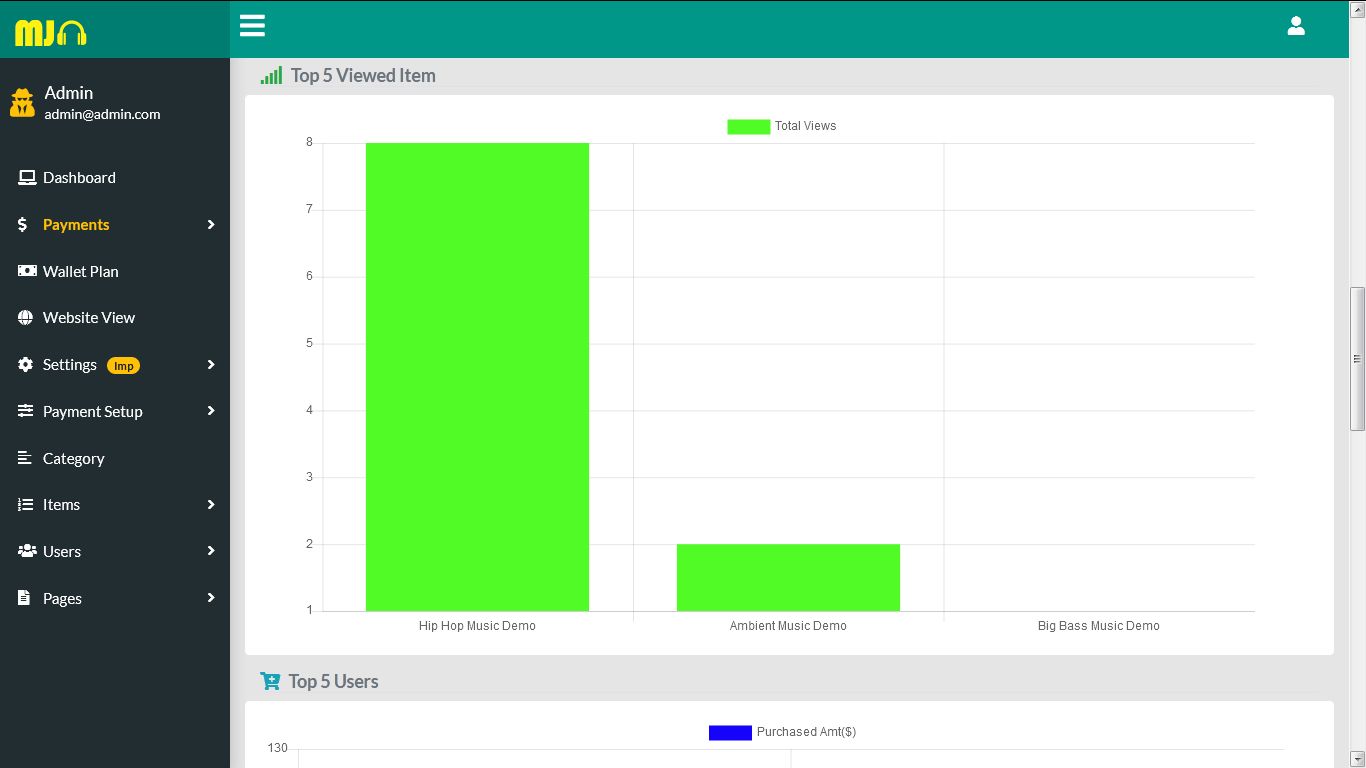Click the admin@admin.com email link
The height and width of the screenshot is (768, 1366).
(101, 114)
